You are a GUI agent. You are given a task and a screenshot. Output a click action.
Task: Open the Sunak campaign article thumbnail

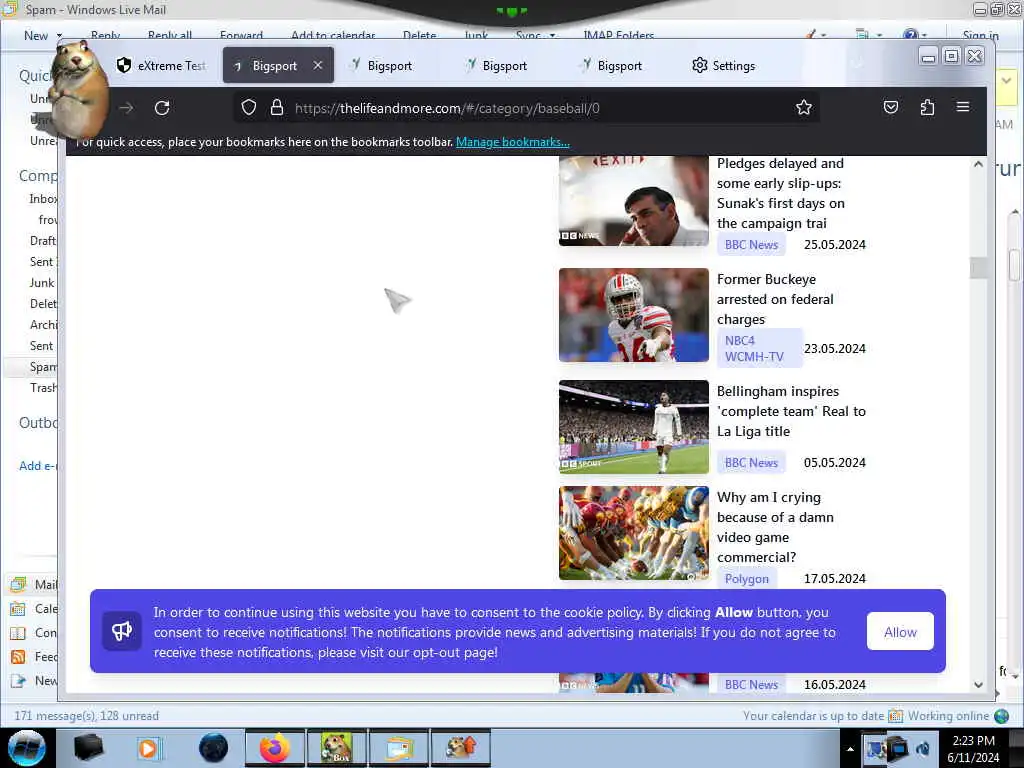tap(633, 201)
